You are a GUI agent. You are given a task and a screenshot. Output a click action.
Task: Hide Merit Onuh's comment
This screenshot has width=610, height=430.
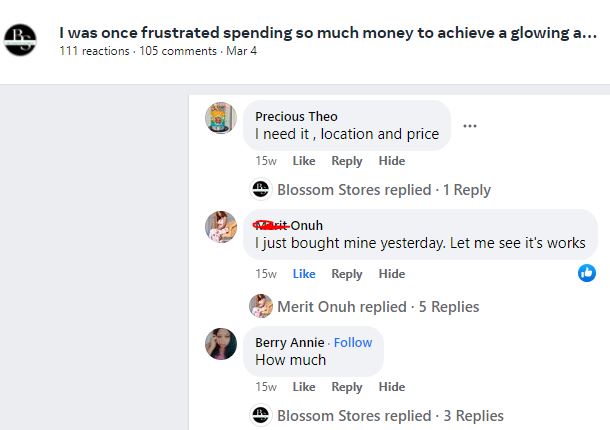tap(392, 274)
